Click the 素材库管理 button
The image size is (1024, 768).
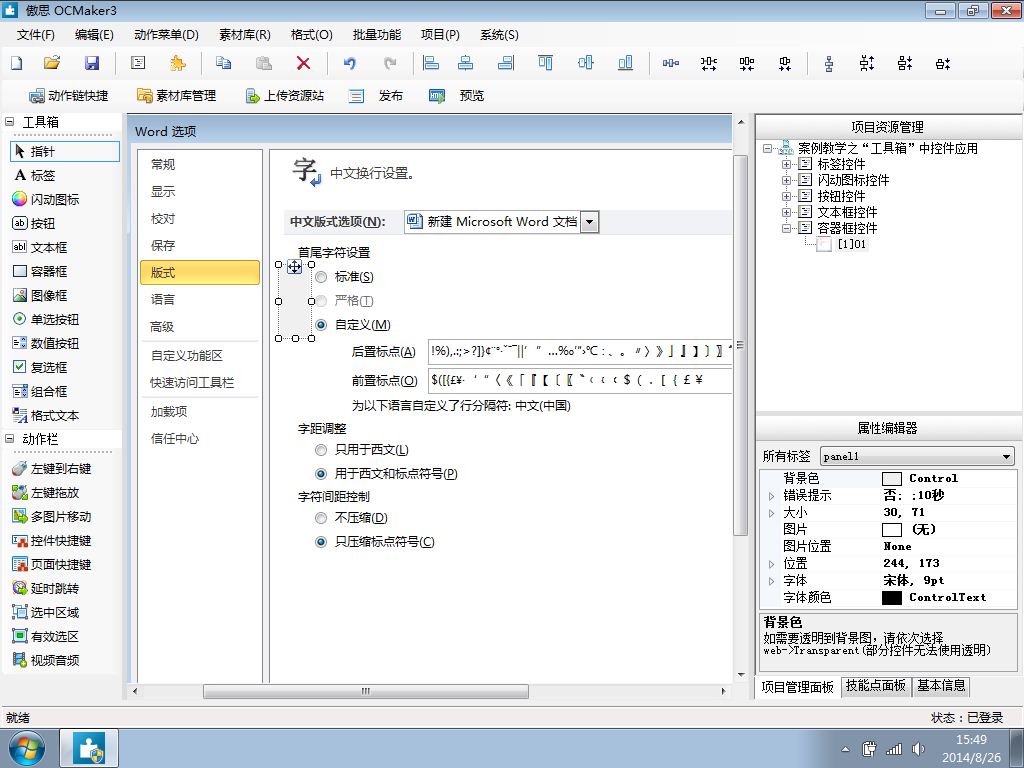176,96
